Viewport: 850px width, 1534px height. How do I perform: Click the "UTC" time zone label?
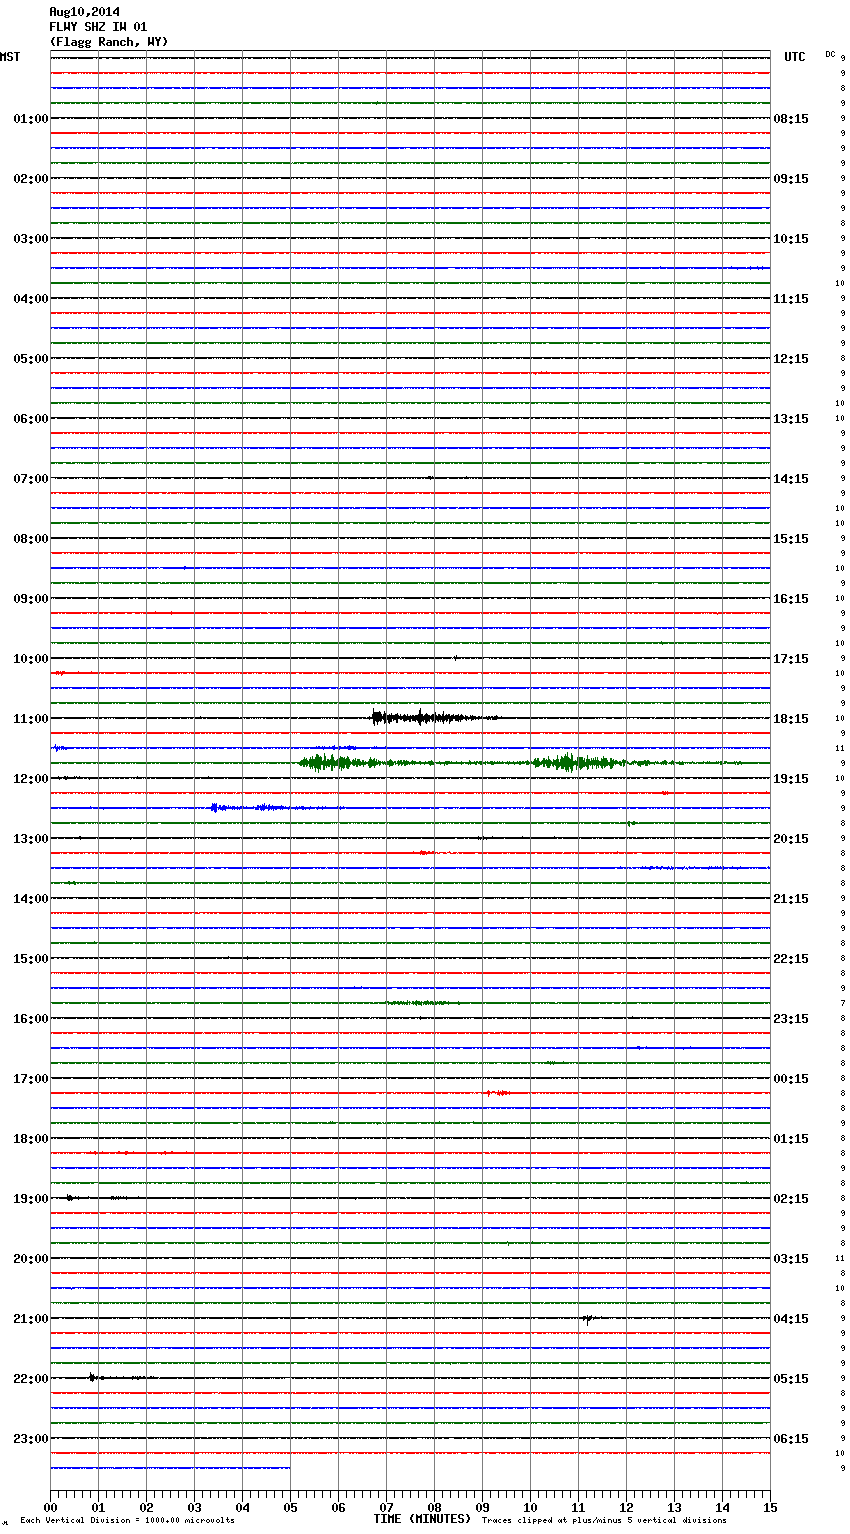click(x=795, y=57)
